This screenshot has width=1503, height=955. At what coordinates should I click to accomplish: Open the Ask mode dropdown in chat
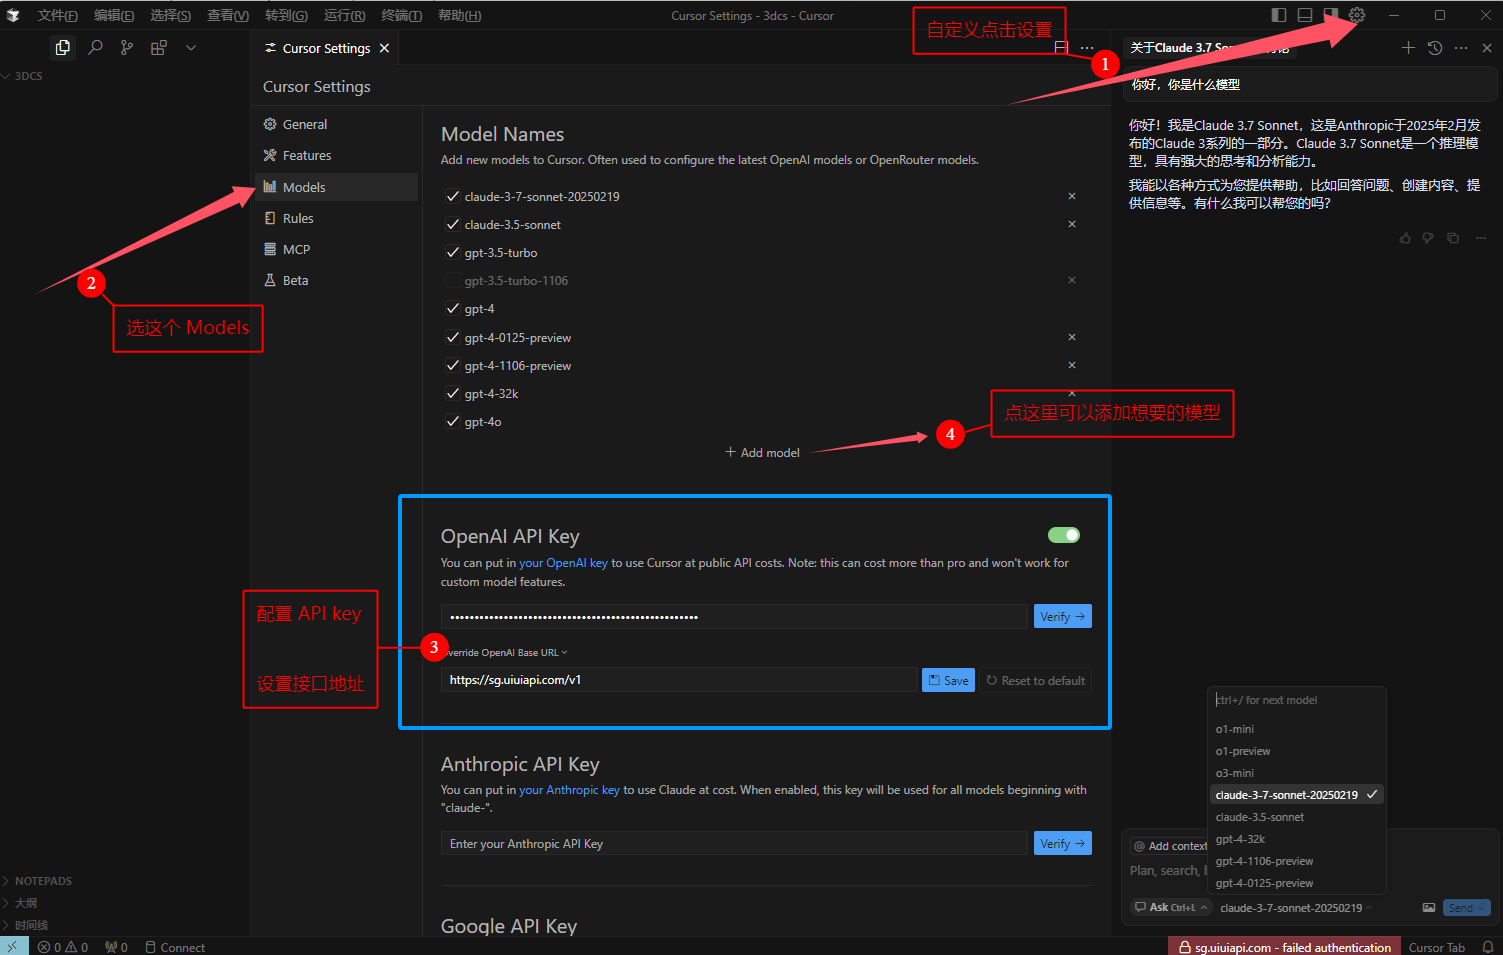pyautogui.click(x=1172, y=908)
